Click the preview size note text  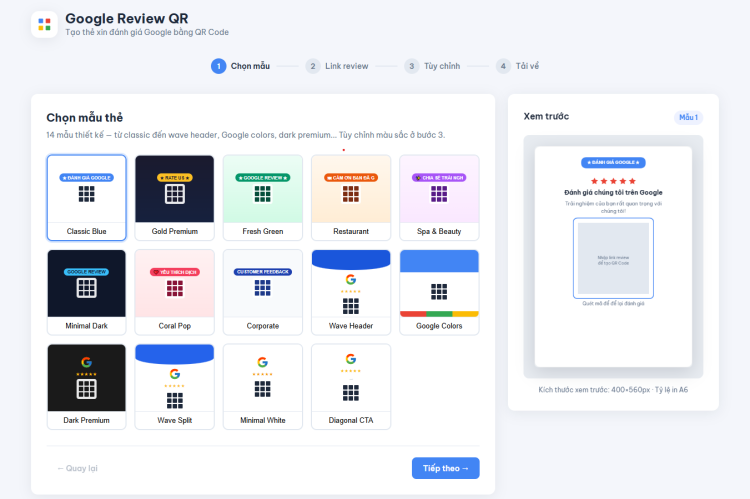[x=613, y=389]
